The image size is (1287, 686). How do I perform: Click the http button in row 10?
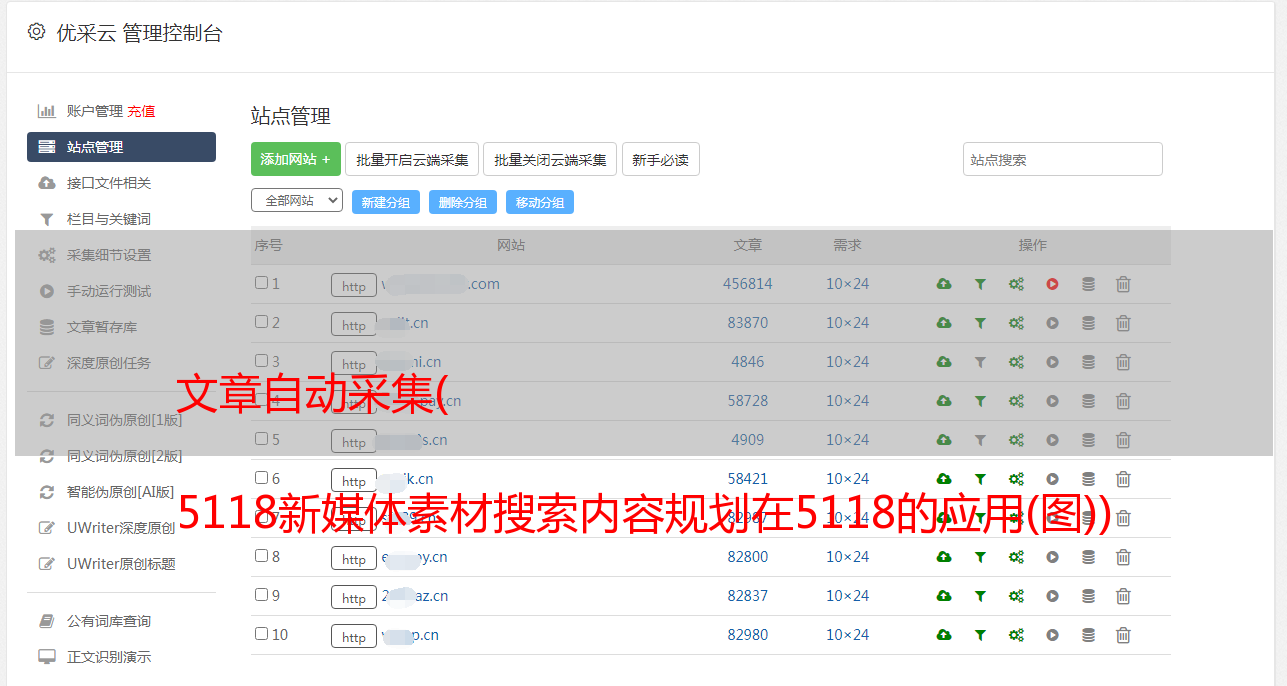(x=354, y=637)
